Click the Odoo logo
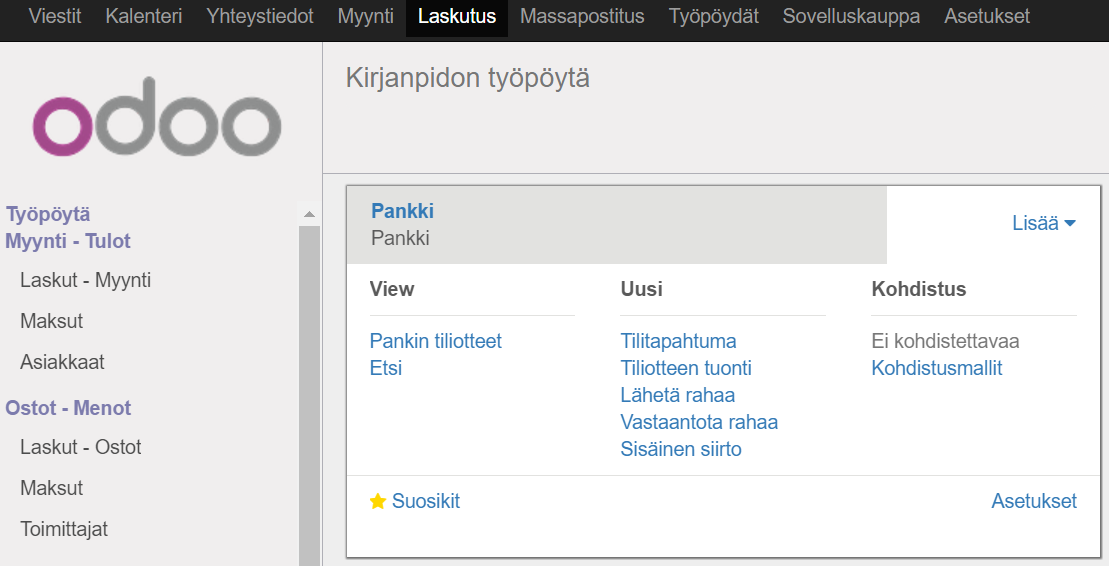1109x566 pixels. tap(157, 117)
